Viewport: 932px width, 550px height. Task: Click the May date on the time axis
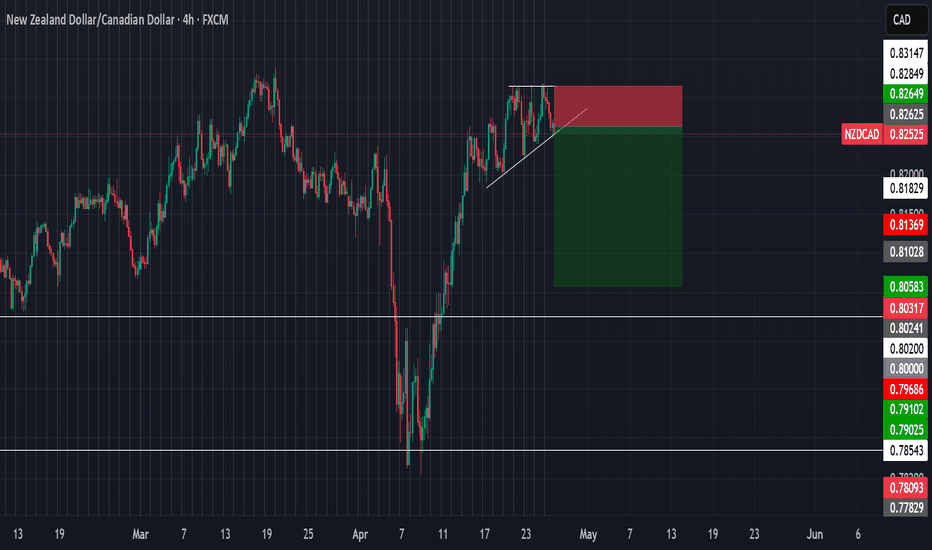588,534
